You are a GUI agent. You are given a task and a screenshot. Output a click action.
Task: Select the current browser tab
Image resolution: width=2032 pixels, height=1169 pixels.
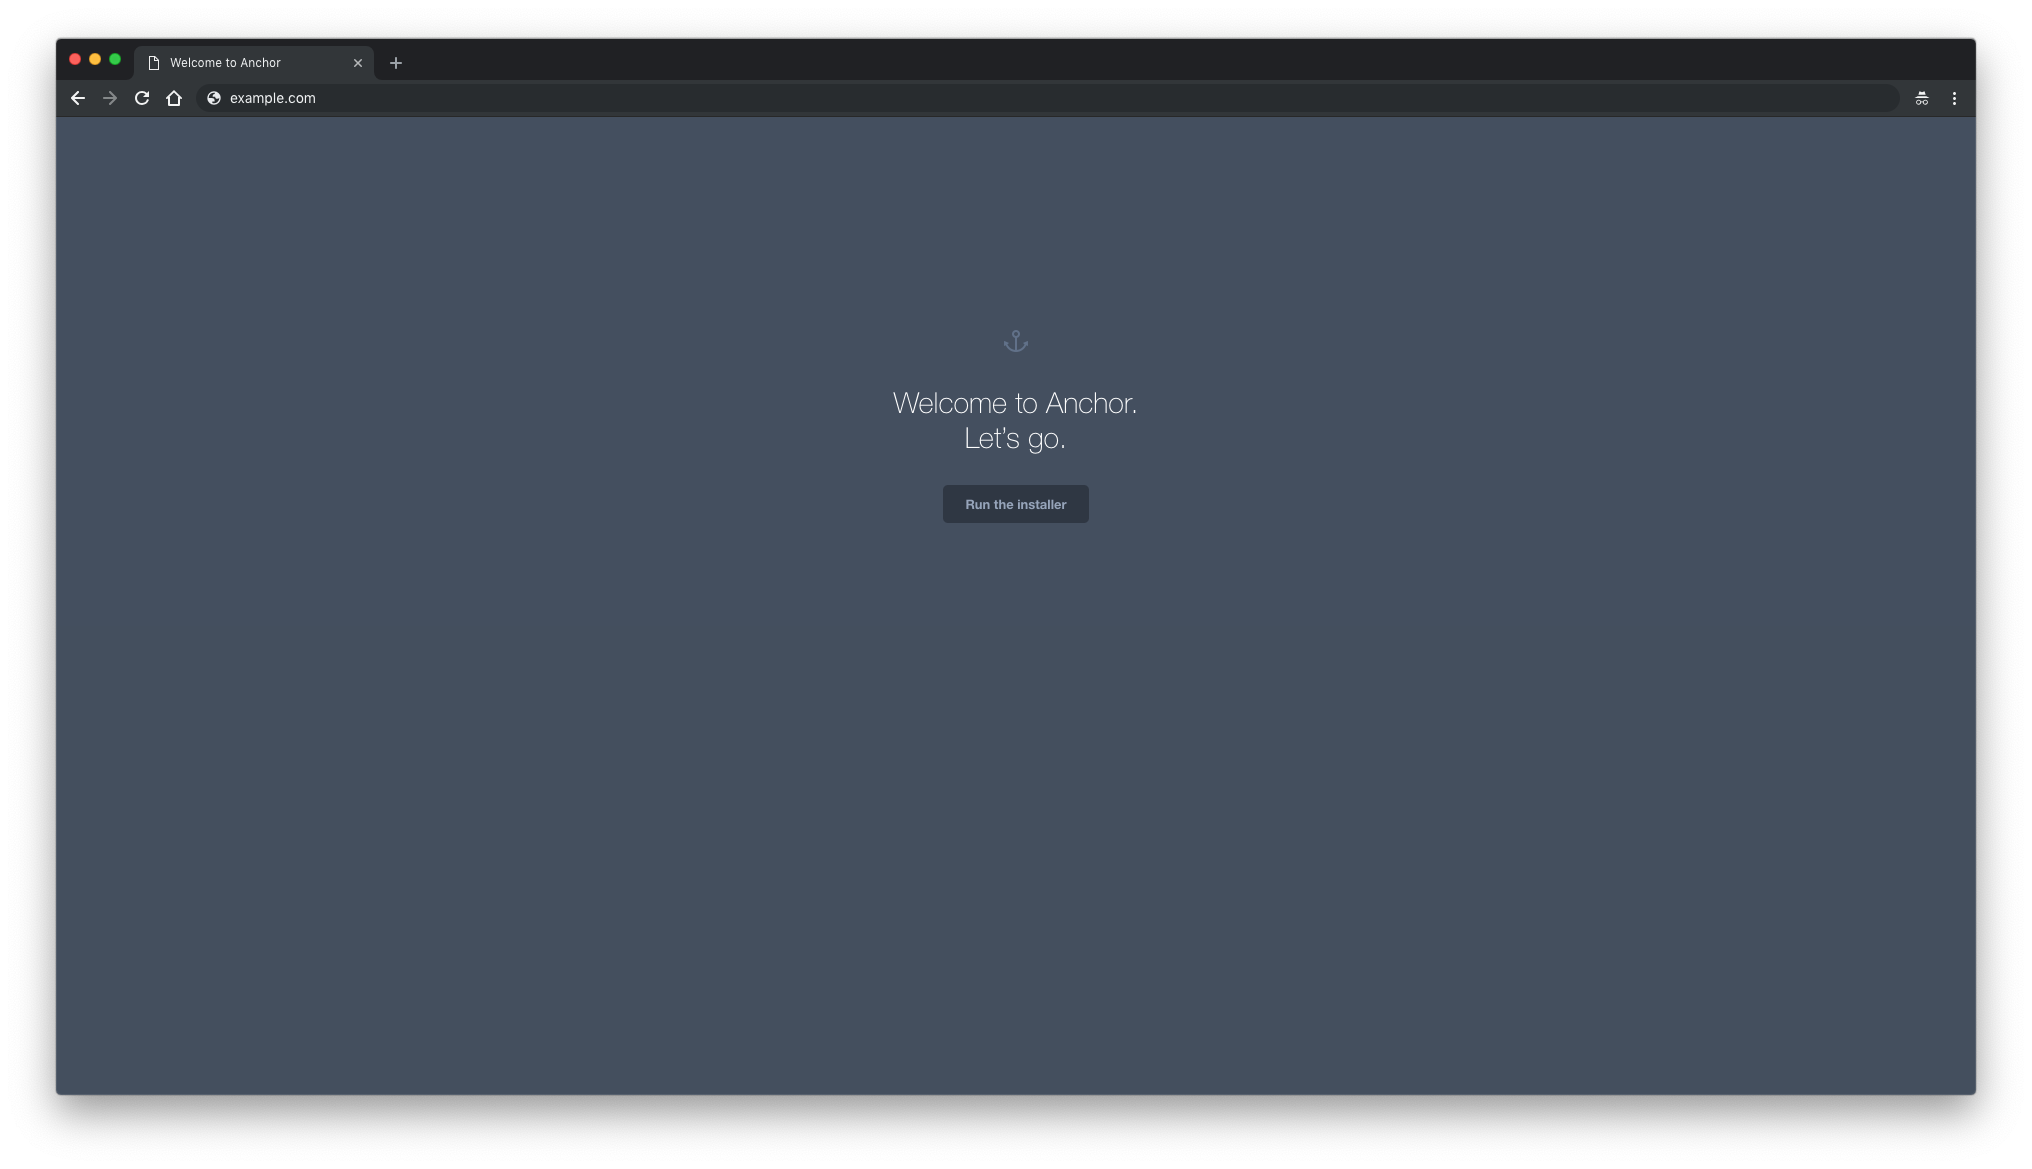(254, 61)
